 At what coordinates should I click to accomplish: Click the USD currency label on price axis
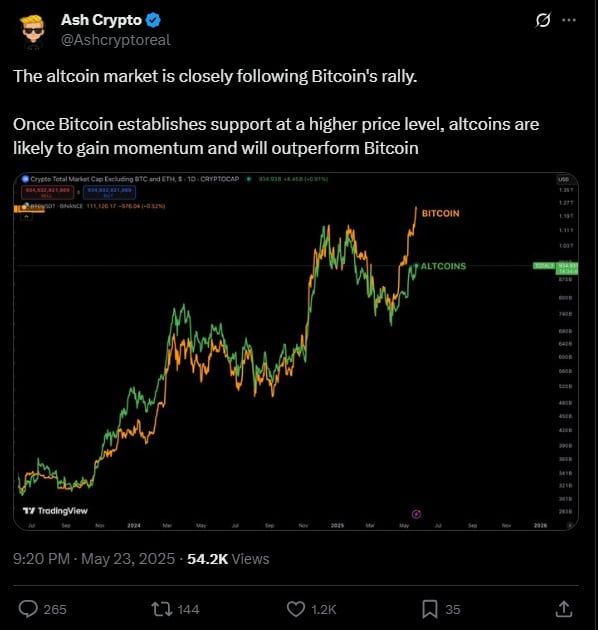[563, 179]
